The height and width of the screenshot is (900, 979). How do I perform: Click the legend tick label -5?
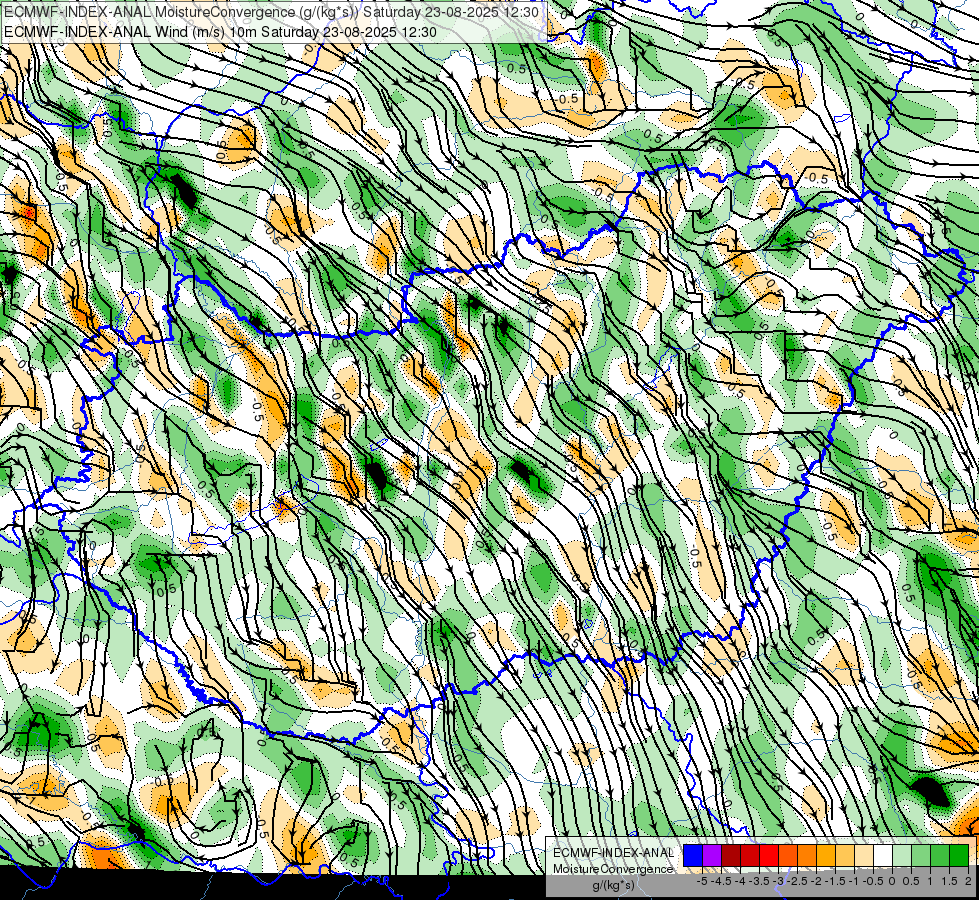702,881
